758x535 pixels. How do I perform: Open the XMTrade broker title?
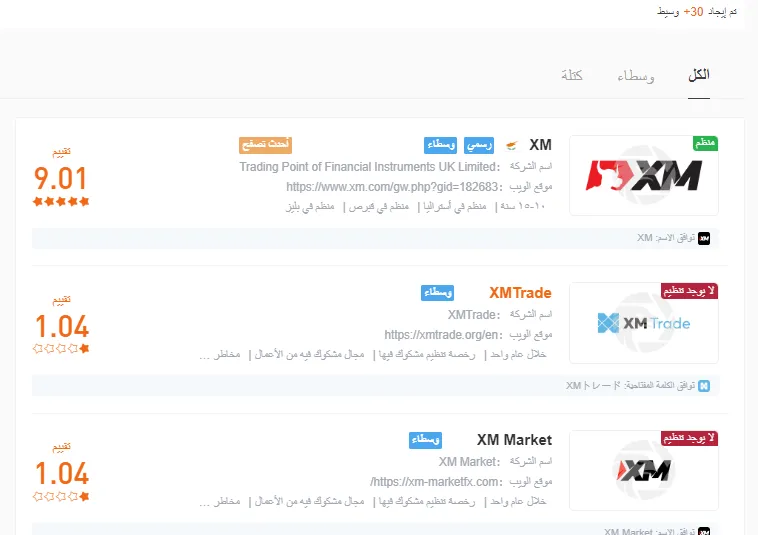tap(520, 293)
